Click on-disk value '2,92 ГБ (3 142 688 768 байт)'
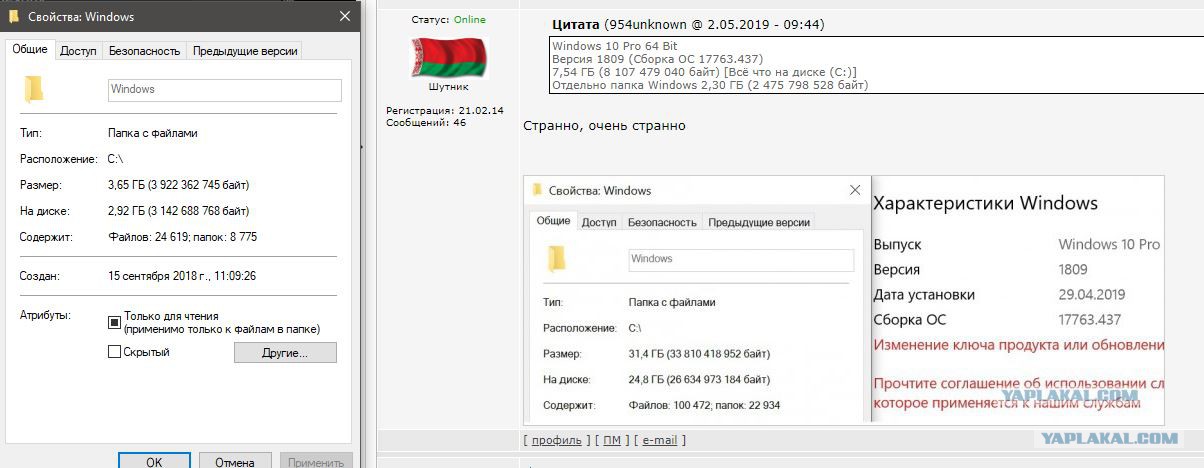1204x468 pixels. coord(178,211)
